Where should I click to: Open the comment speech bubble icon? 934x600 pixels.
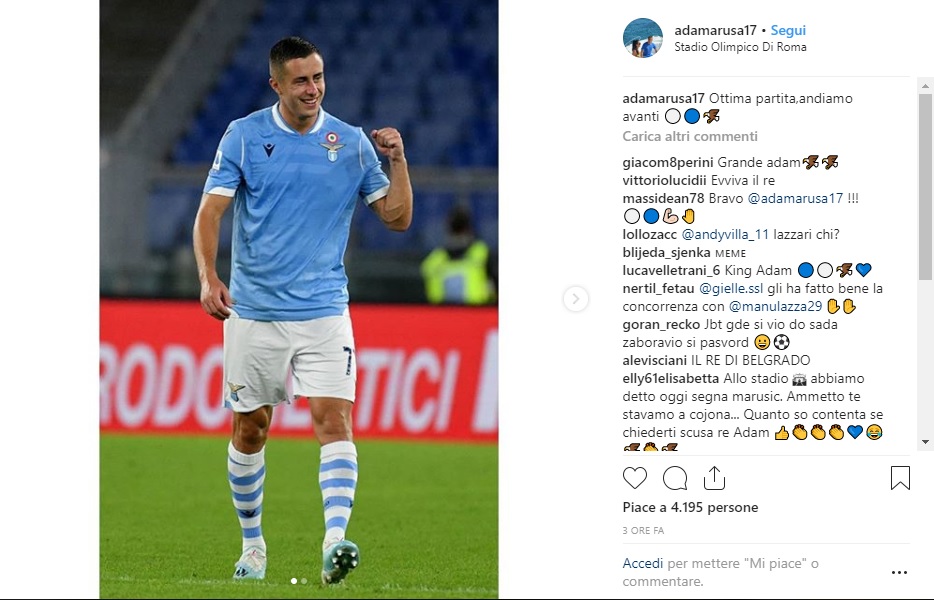675,478
